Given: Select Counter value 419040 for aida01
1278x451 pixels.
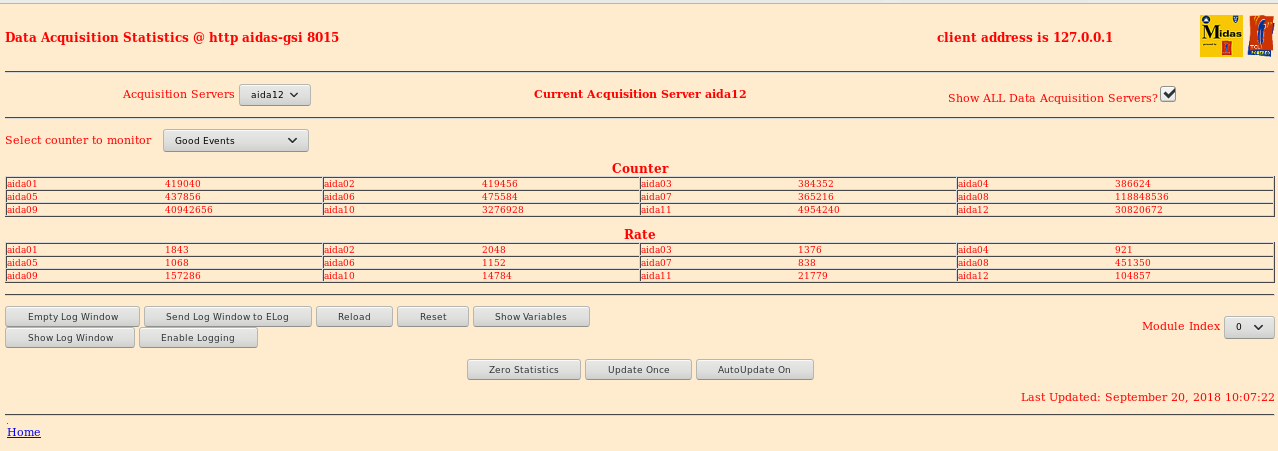Looking at the screenshot, I should pos(183,184).
